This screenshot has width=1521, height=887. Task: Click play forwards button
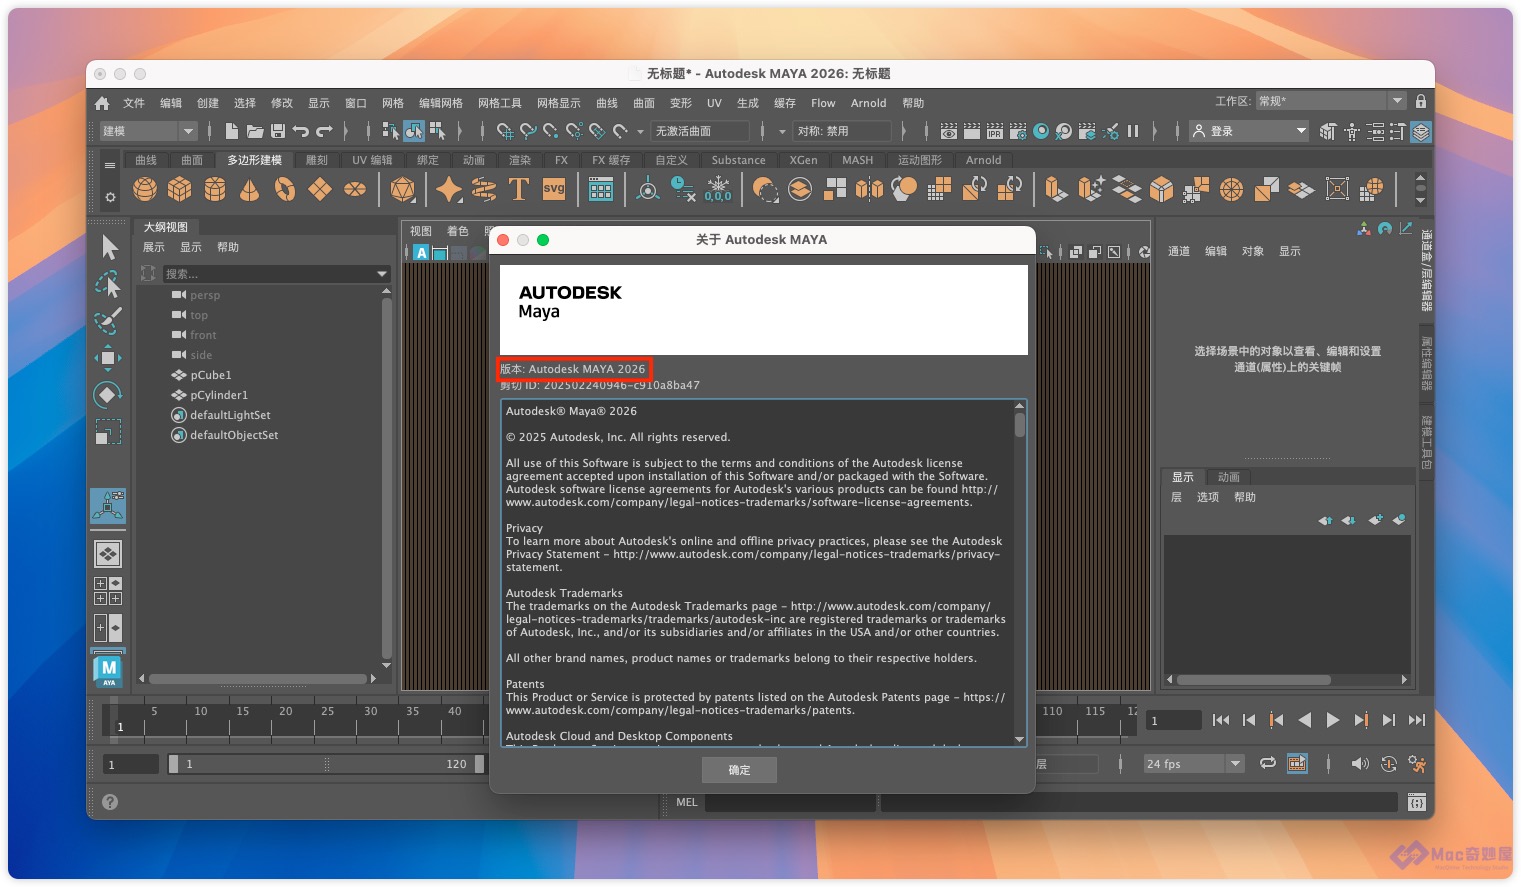(x=1332, y=720)
